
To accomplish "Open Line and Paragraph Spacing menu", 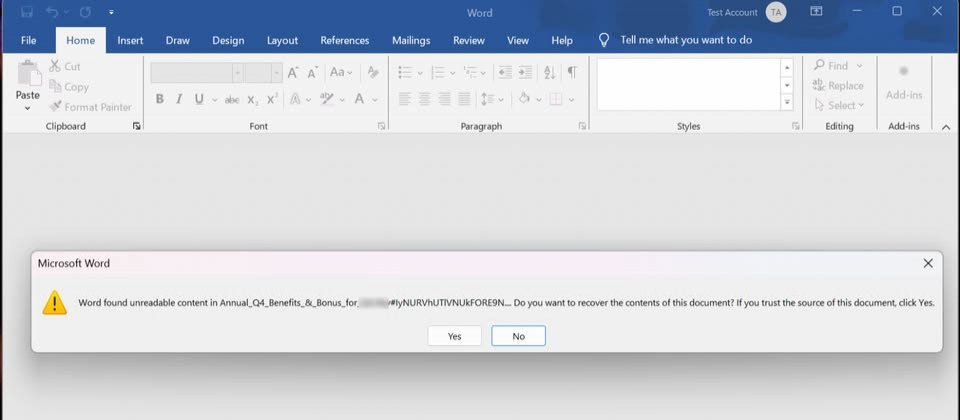I will (x=492, y=99).
